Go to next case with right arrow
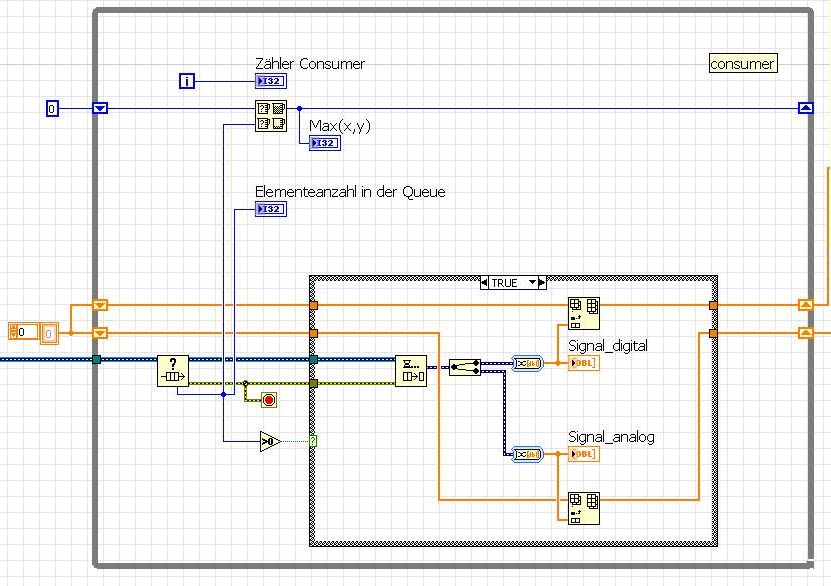 pyautogui.click(x=542, y=282)
